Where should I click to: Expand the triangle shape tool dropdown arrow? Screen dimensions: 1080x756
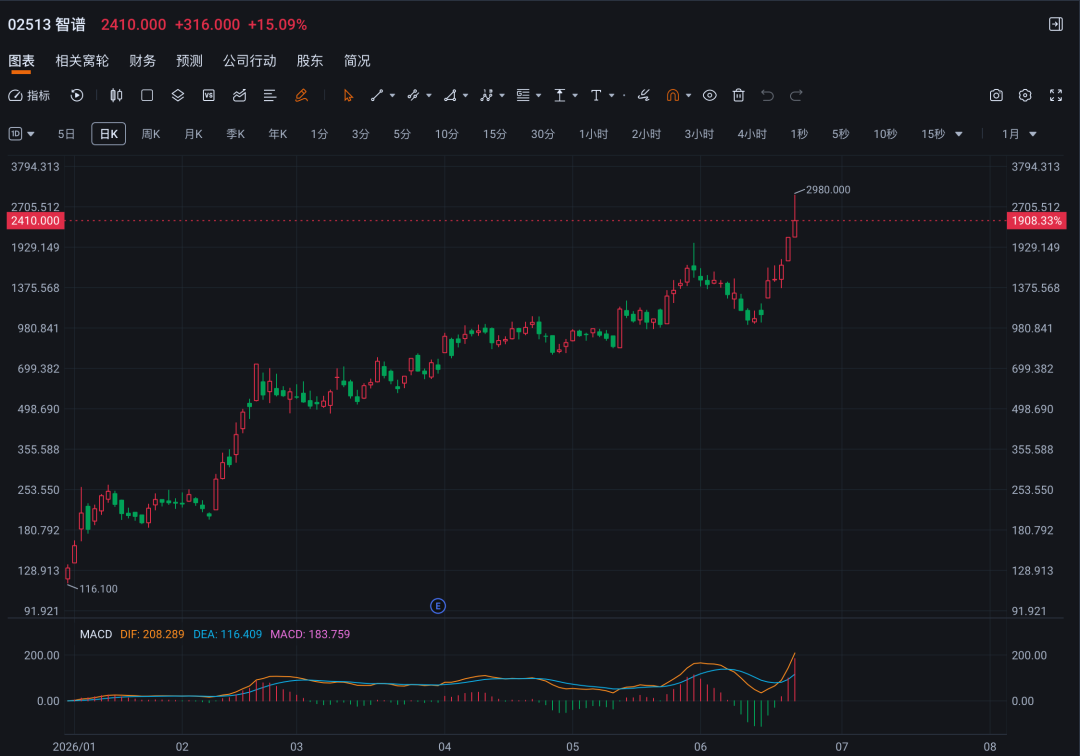[466, 96]
